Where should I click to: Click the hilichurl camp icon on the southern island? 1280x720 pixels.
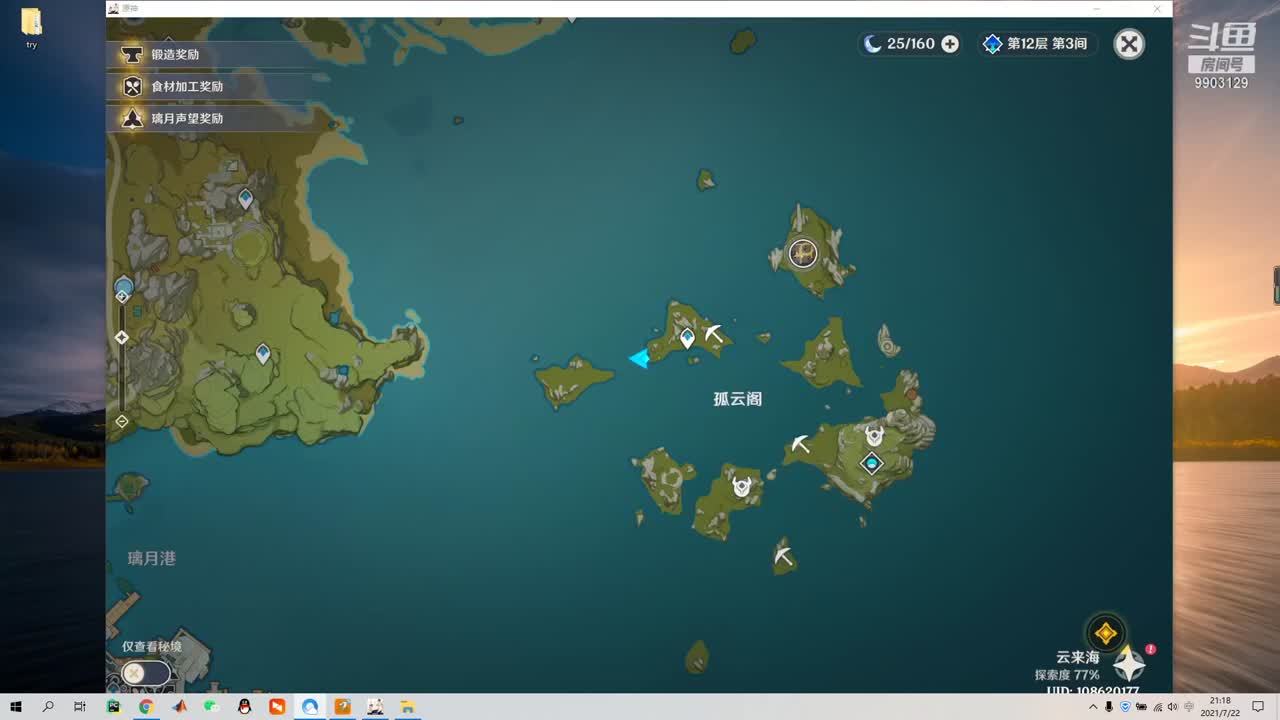741,487
